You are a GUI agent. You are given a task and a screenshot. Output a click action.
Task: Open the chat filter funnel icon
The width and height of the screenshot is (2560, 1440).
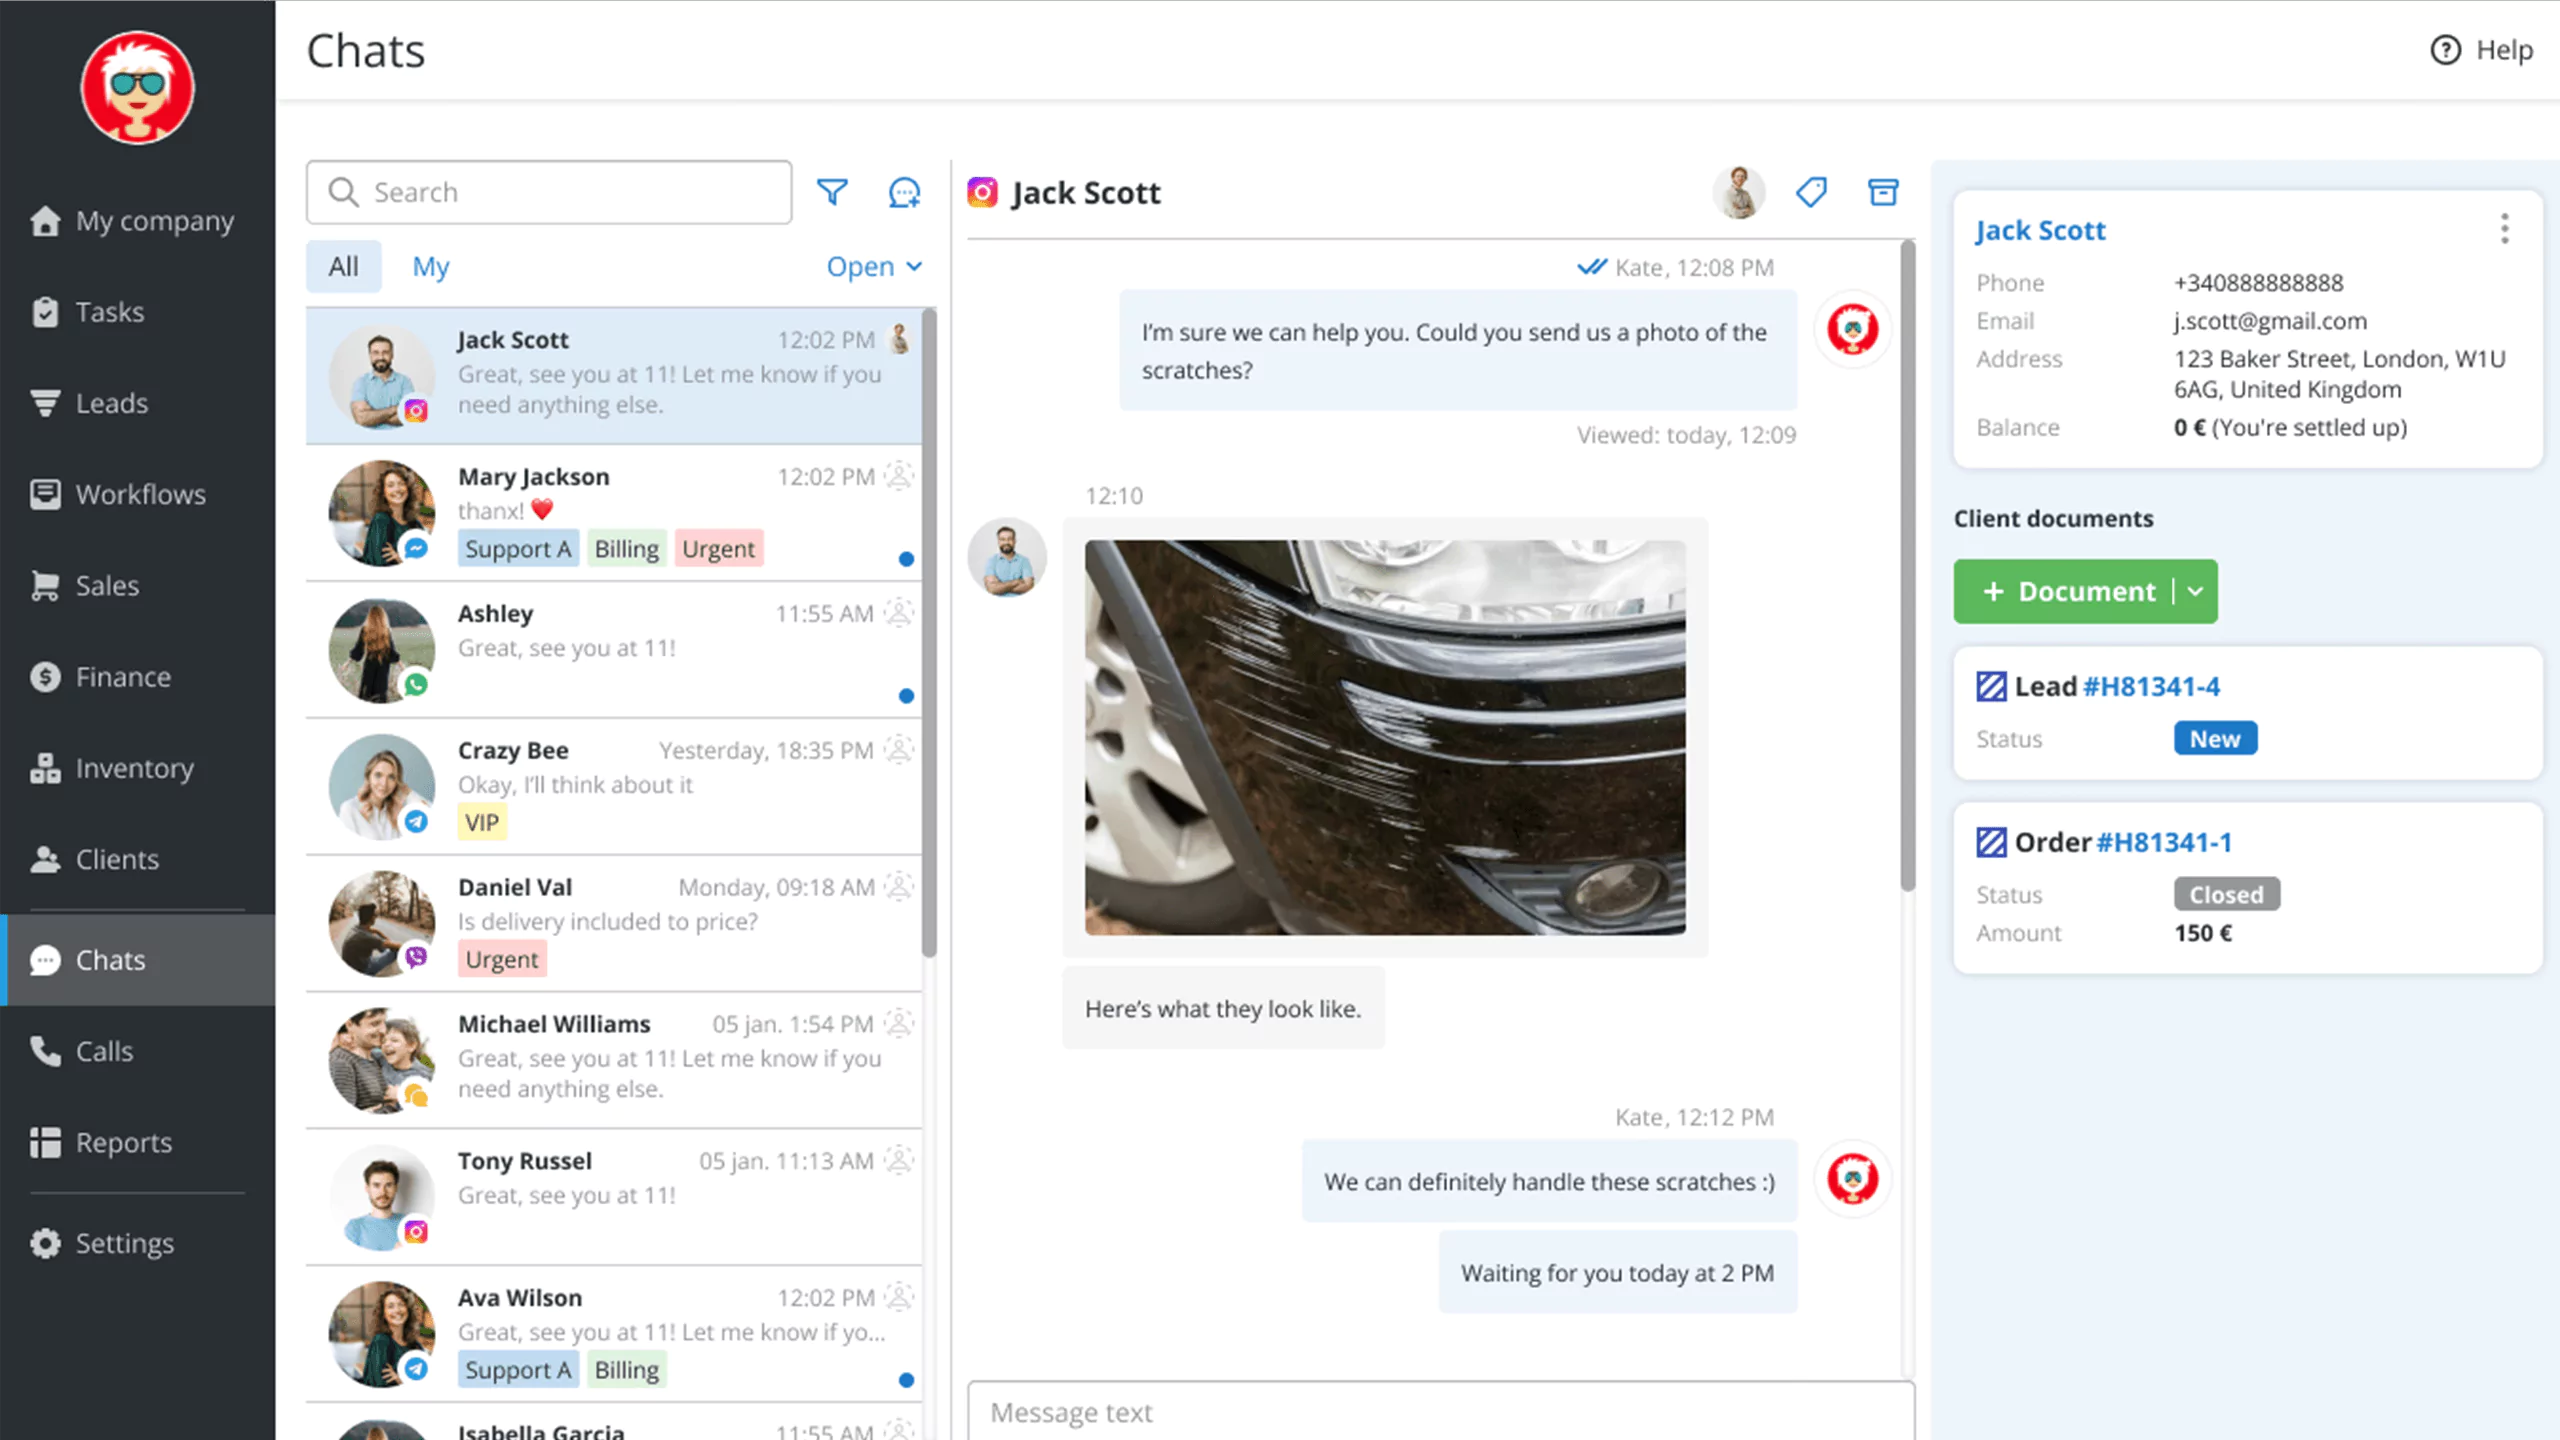[x=832, y=192]
